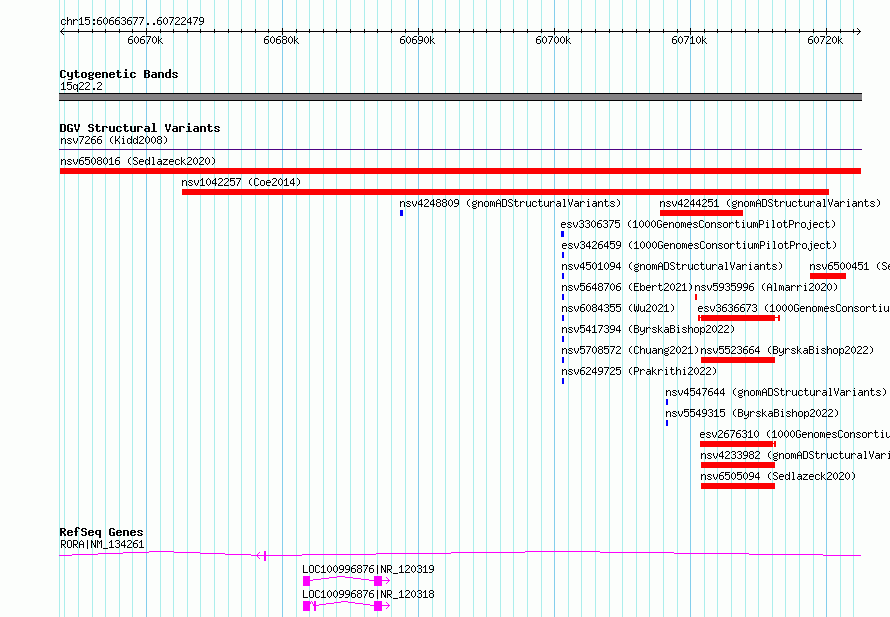This screenshot has width=890, height=617.
Task: Click the red bar under nsv6500451
Action: pyautogui.click(x=828, y=276)
